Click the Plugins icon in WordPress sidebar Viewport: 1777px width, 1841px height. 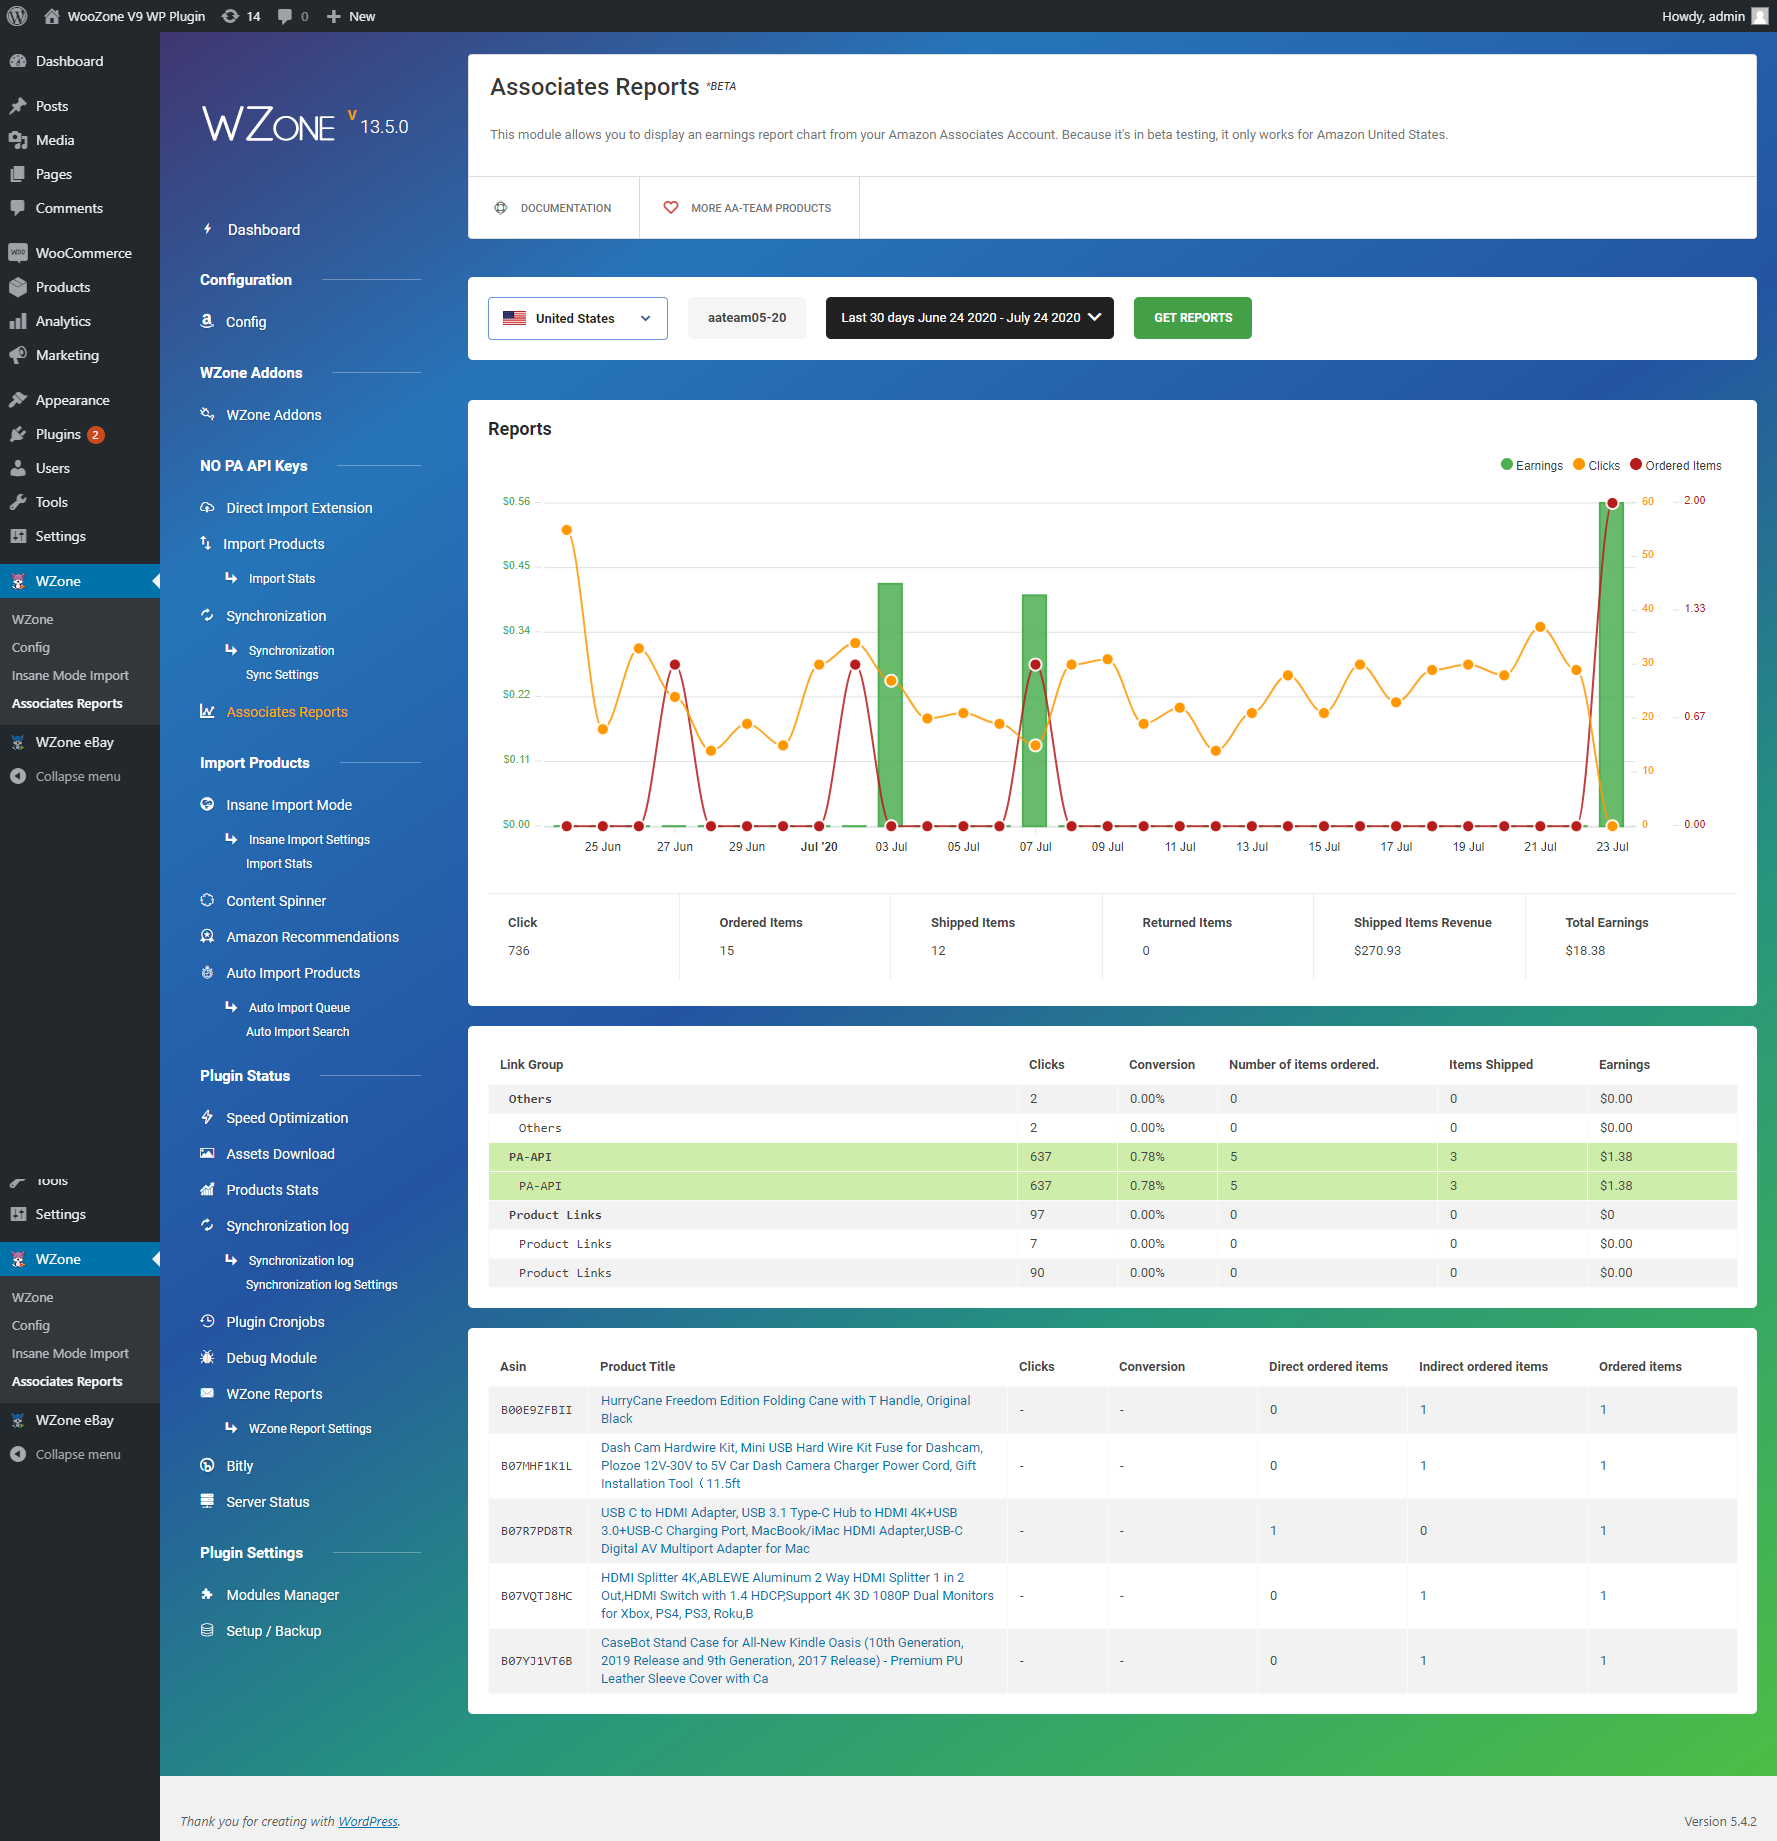point(18,434)
